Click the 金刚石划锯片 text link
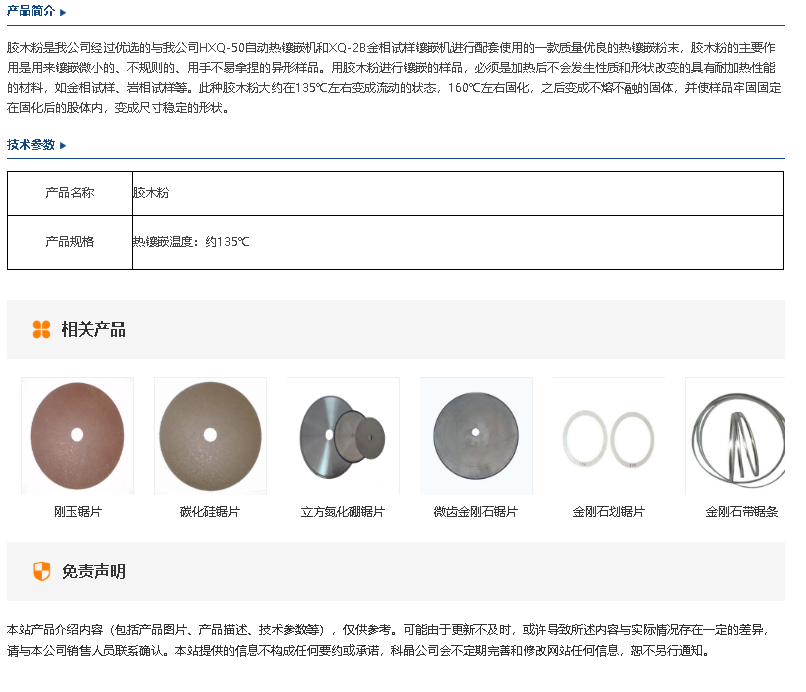This screenshot has width=806, height=692. tap(609, 512)
